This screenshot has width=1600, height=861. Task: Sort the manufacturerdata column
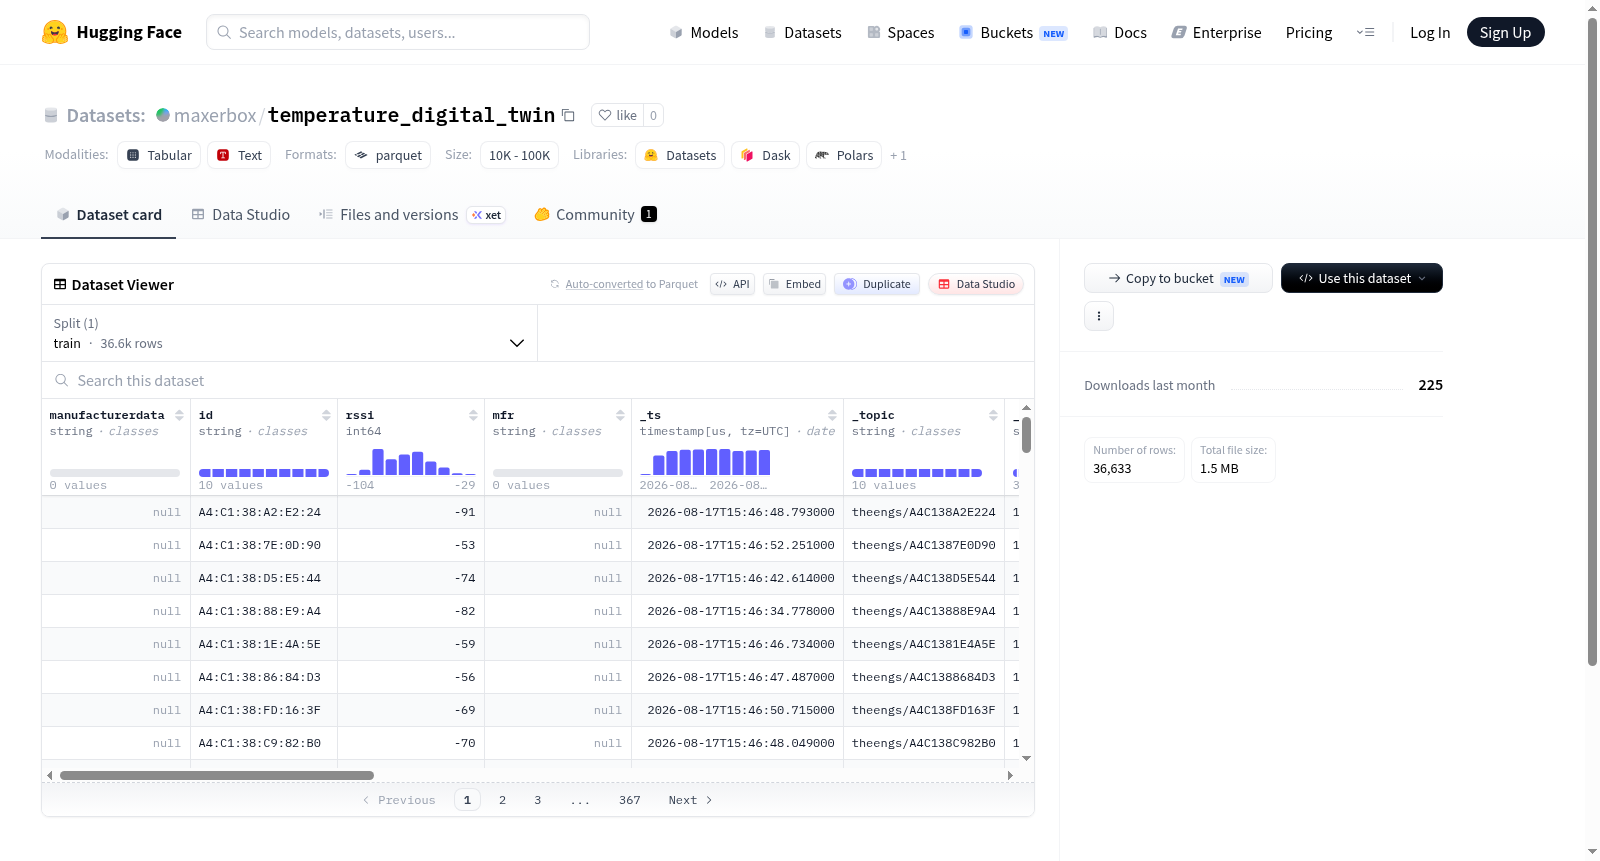[x=180, y=415]
